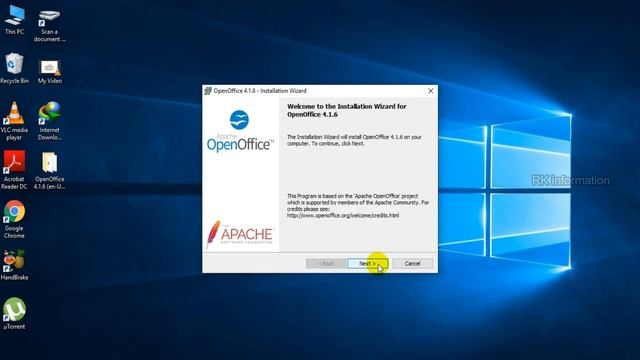
Task: Click the wizard window title text
Action: coord(260,91)
